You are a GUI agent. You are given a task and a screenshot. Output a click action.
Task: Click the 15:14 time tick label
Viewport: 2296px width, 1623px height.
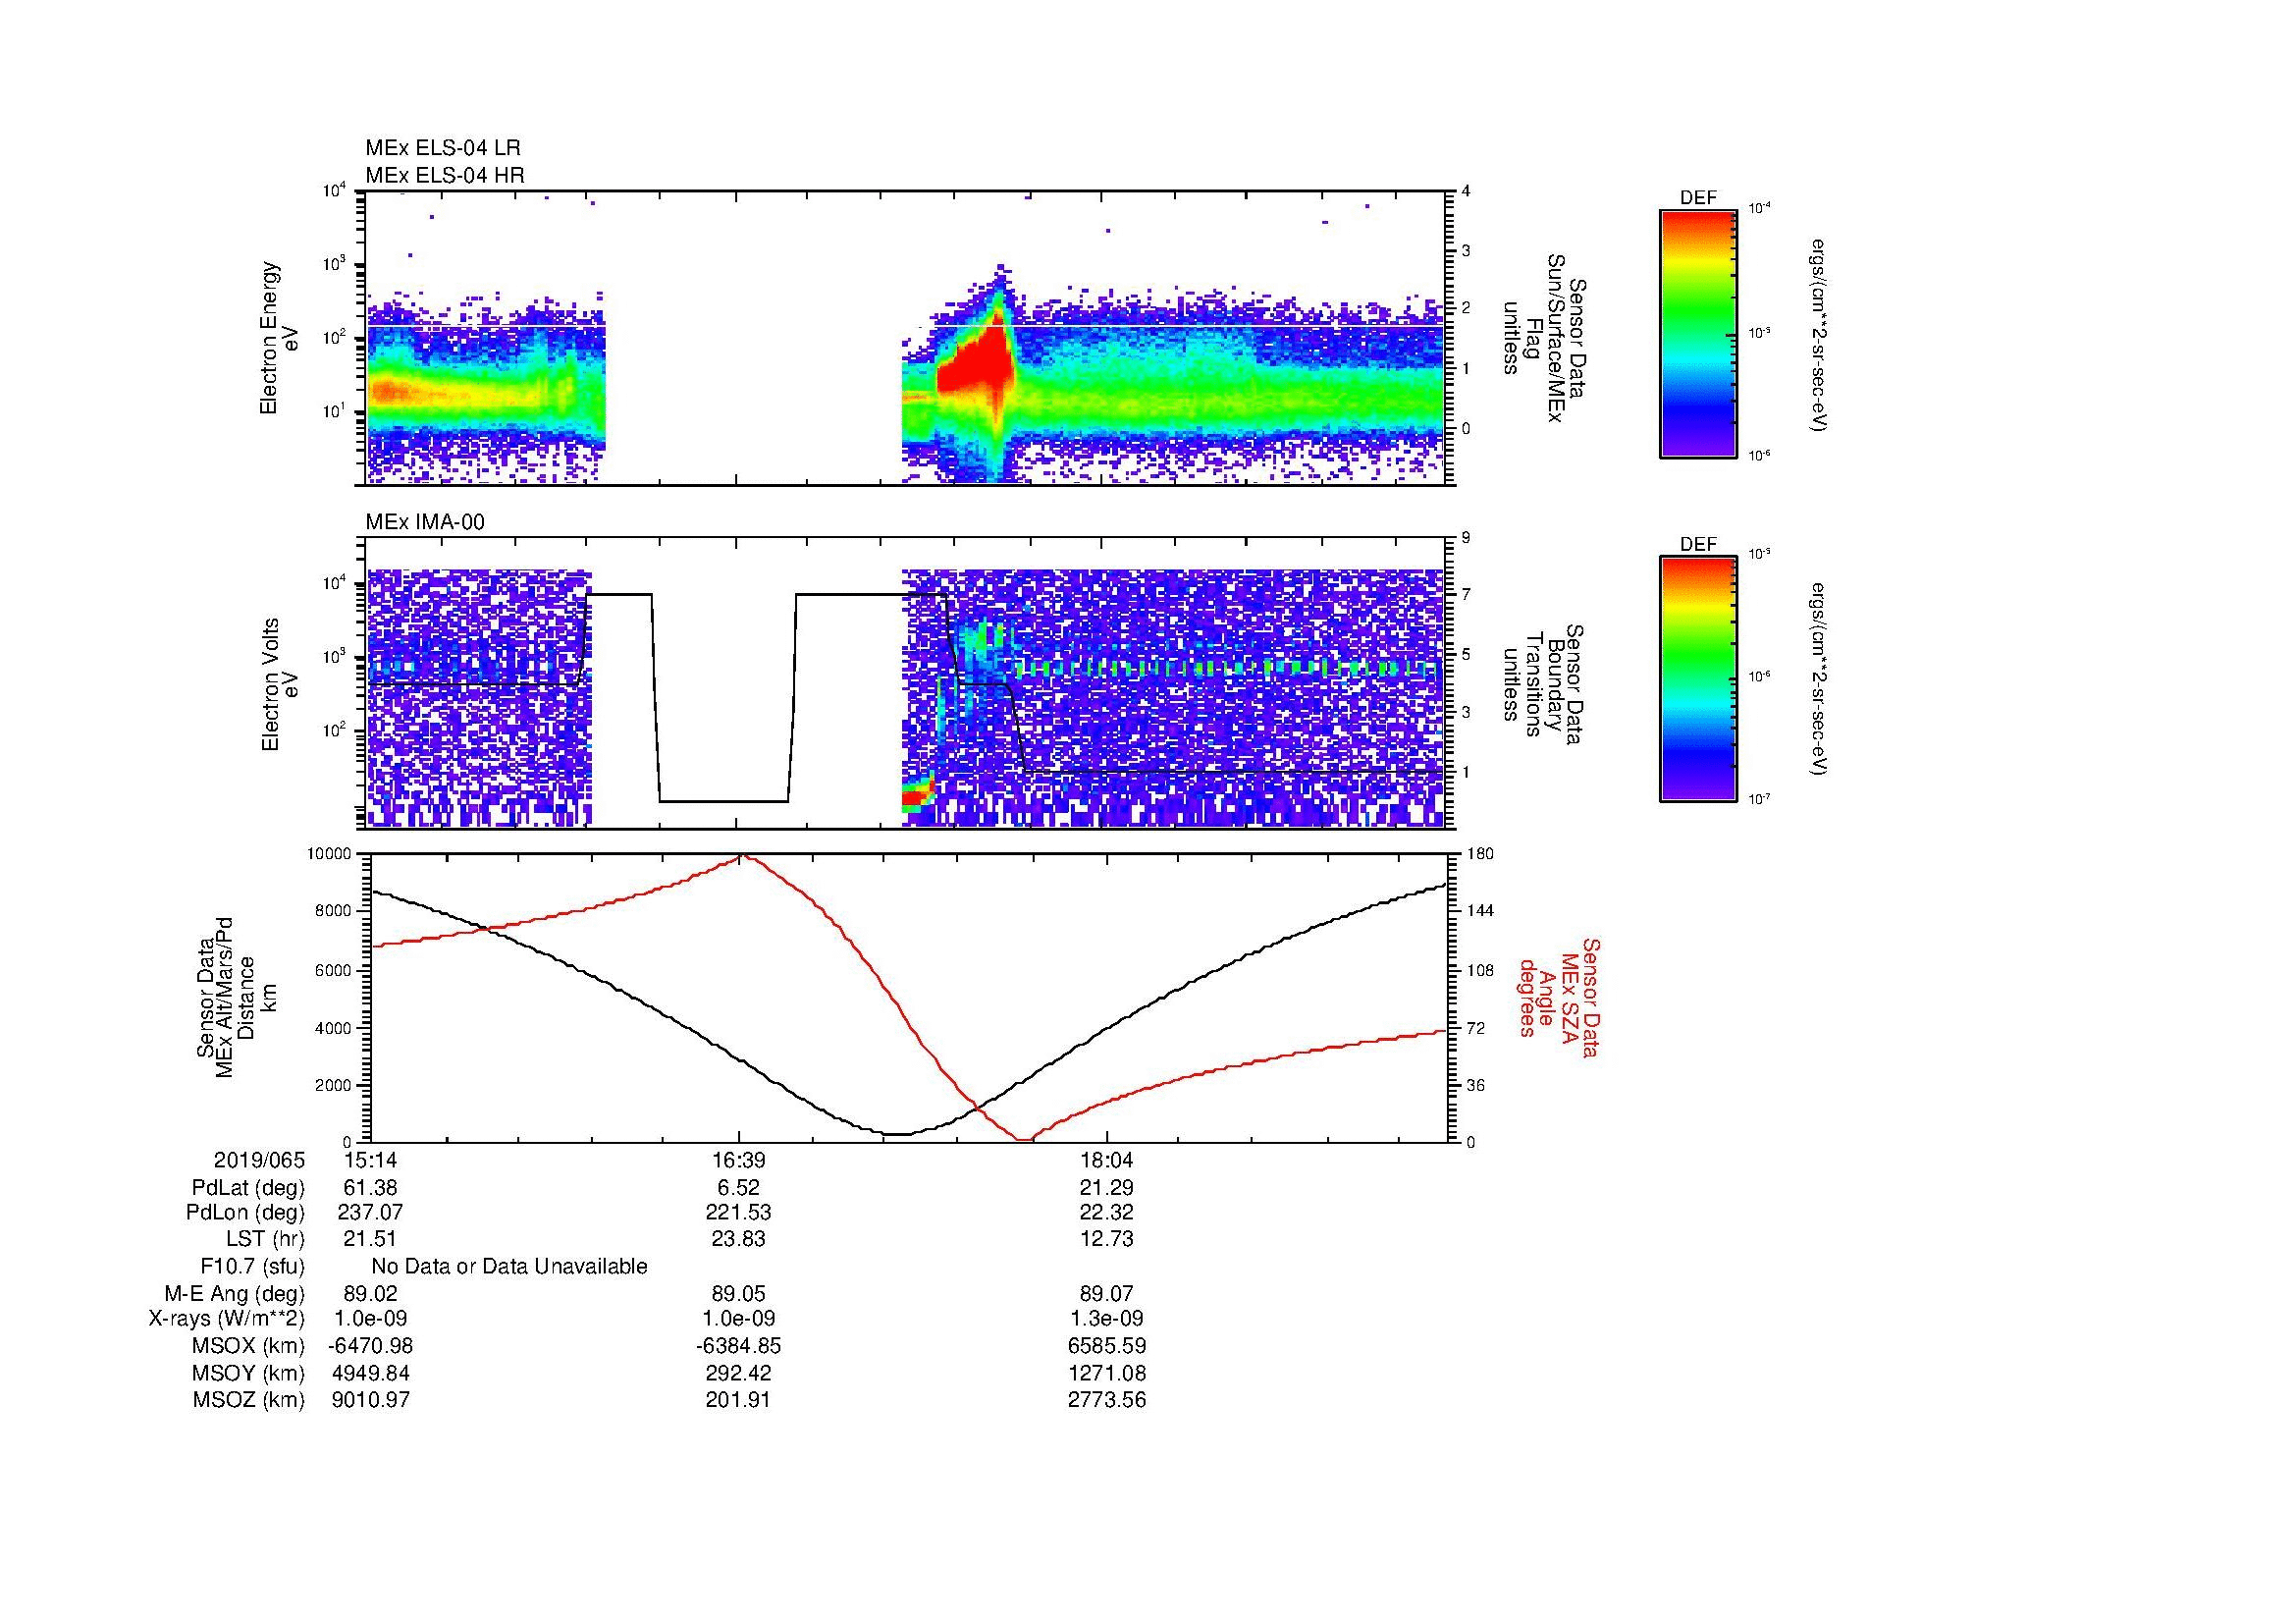(370, 1161)
